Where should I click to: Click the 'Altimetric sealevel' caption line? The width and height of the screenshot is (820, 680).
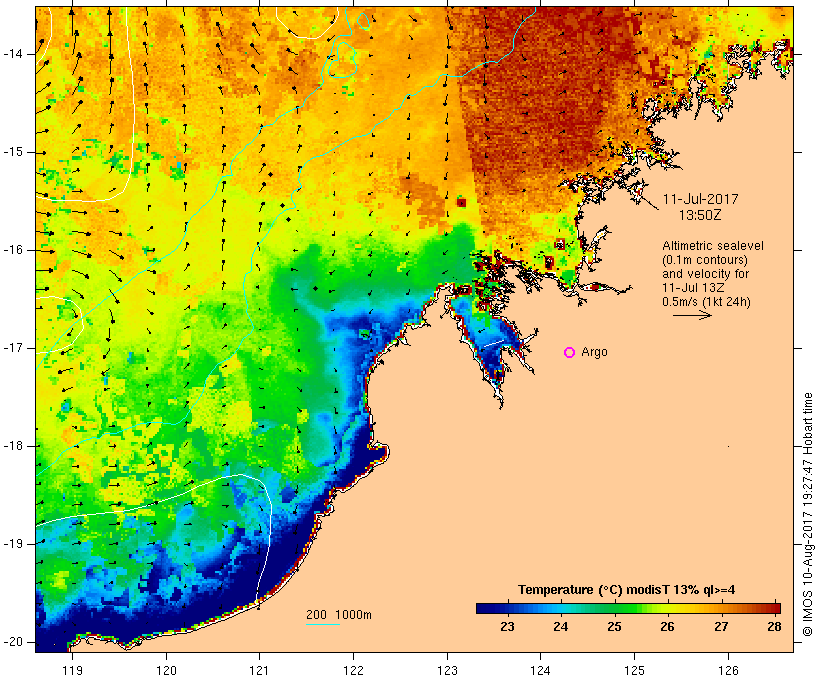(713, 246)
